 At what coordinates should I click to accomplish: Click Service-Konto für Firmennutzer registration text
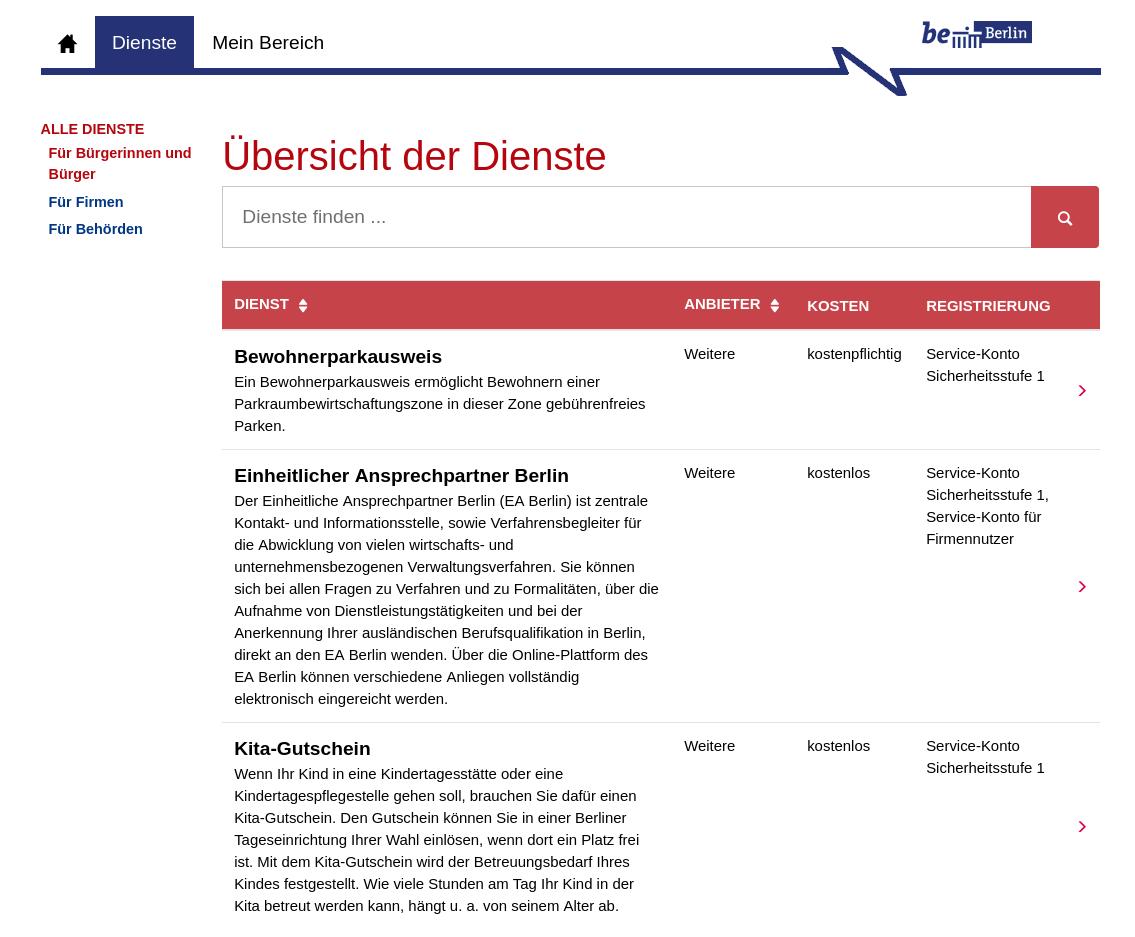(983, 528)
